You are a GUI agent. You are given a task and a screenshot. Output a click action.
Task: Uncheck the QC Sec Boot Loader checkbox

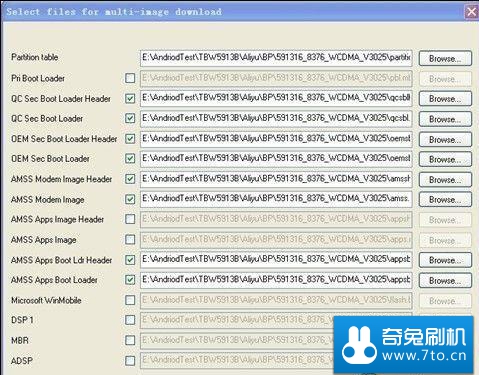pyautogui.click(x=130, y=118)
